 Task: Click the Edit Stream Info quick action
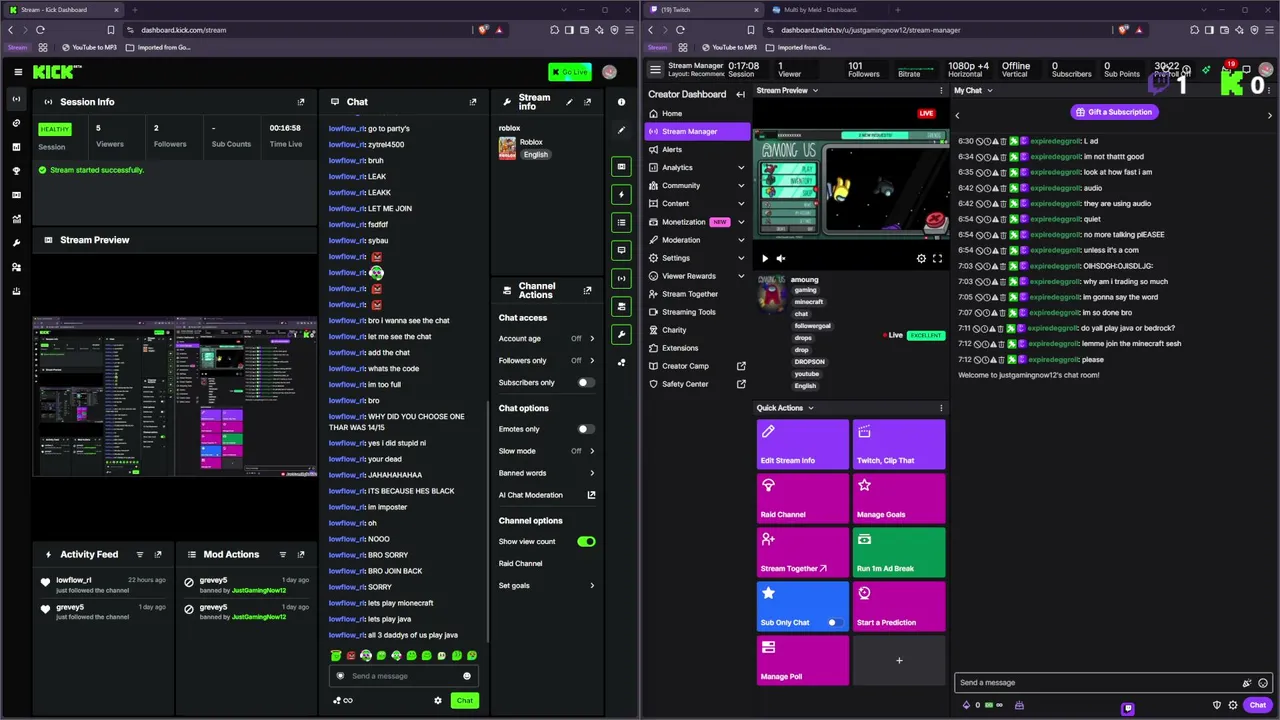(803, 443)
